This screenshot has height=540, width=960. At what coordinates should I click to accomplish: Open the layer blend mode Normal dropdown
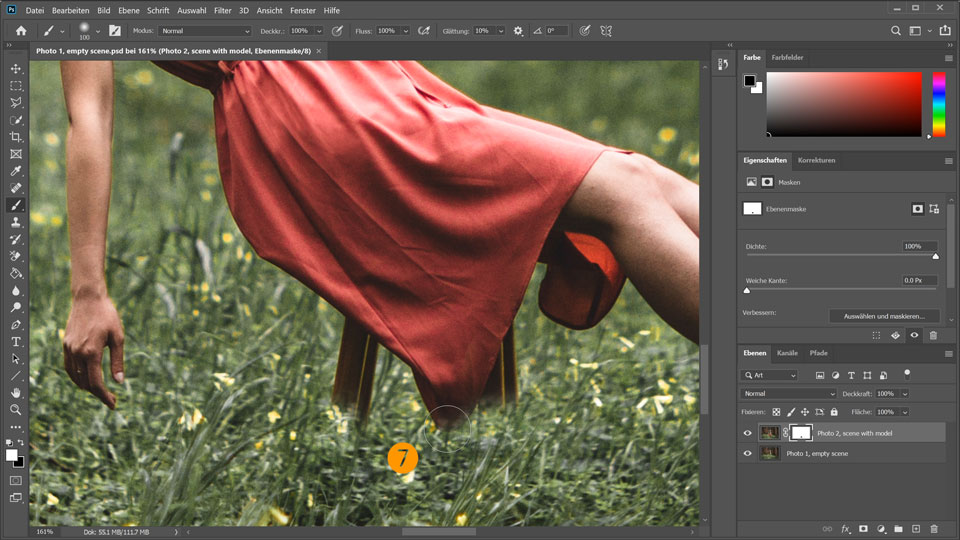point(788,394)
